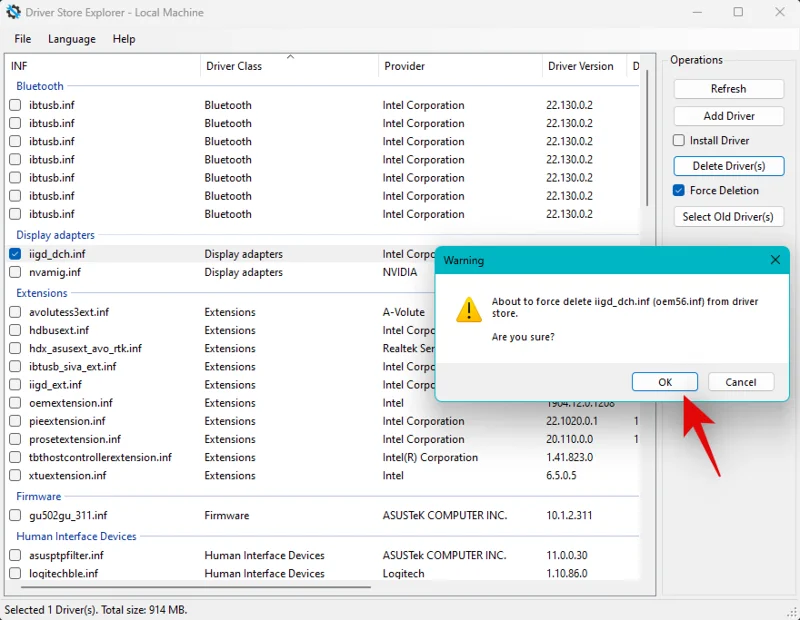Screen dimensions: 800x620
Task: Collapse the Bluetooth driver group
Action: [39, 85]
